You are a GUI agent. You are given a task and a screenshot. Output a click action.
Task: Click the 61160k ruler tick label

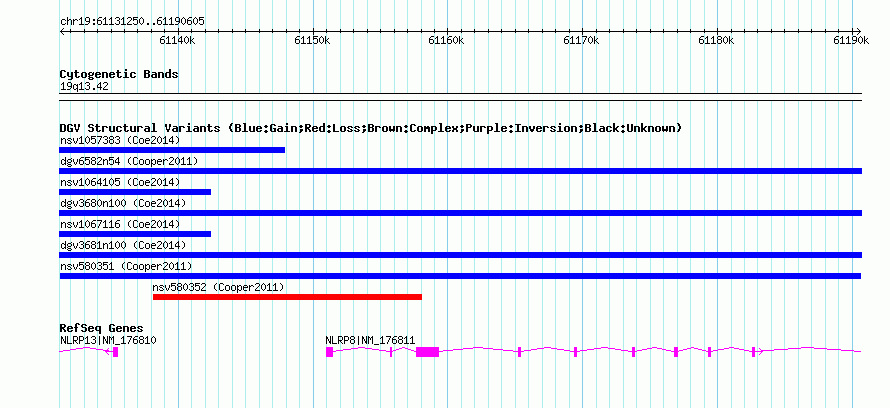(447, 41)
